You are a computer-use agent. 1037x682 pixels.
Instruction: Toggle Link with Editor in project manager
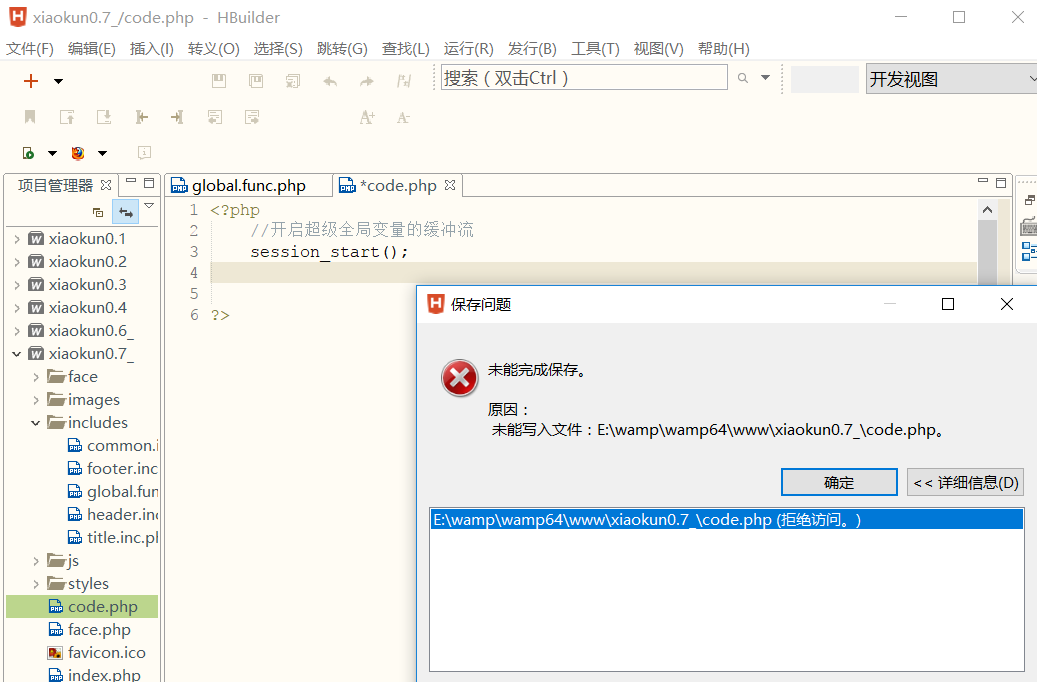(x=126, y=212)
